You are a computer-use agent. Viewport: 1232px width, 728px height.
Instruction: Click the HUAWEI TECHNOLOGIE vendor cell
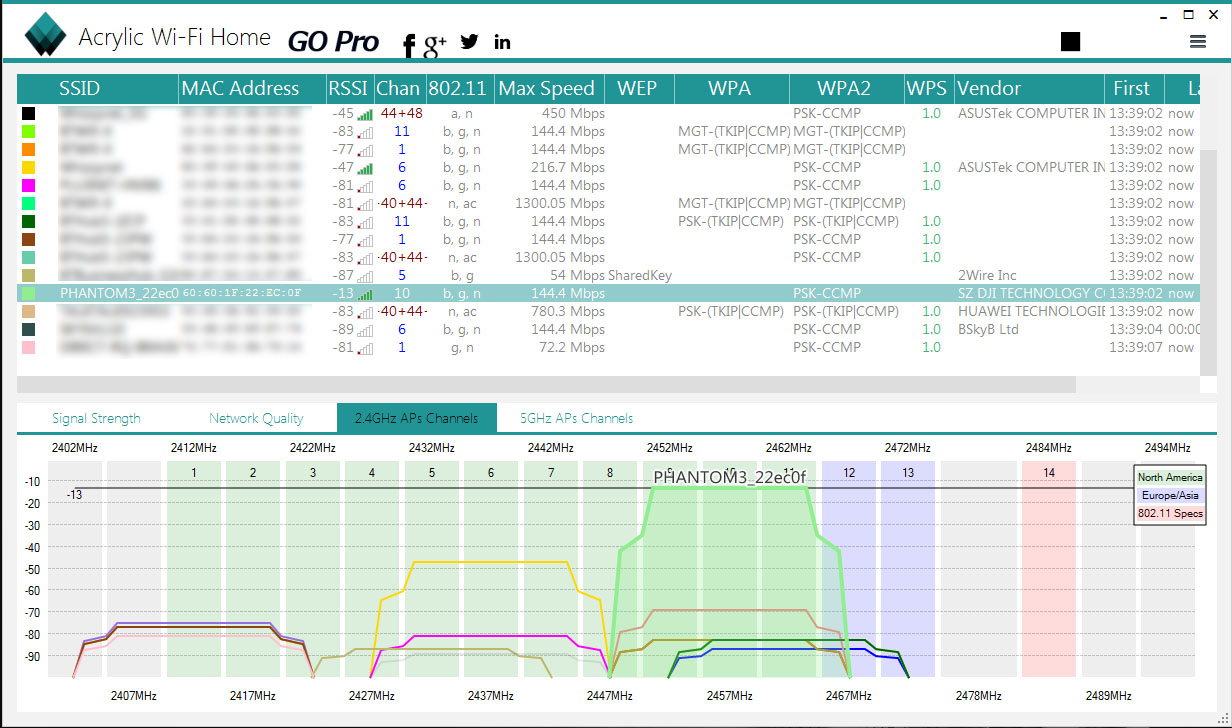pos(1031,312)
